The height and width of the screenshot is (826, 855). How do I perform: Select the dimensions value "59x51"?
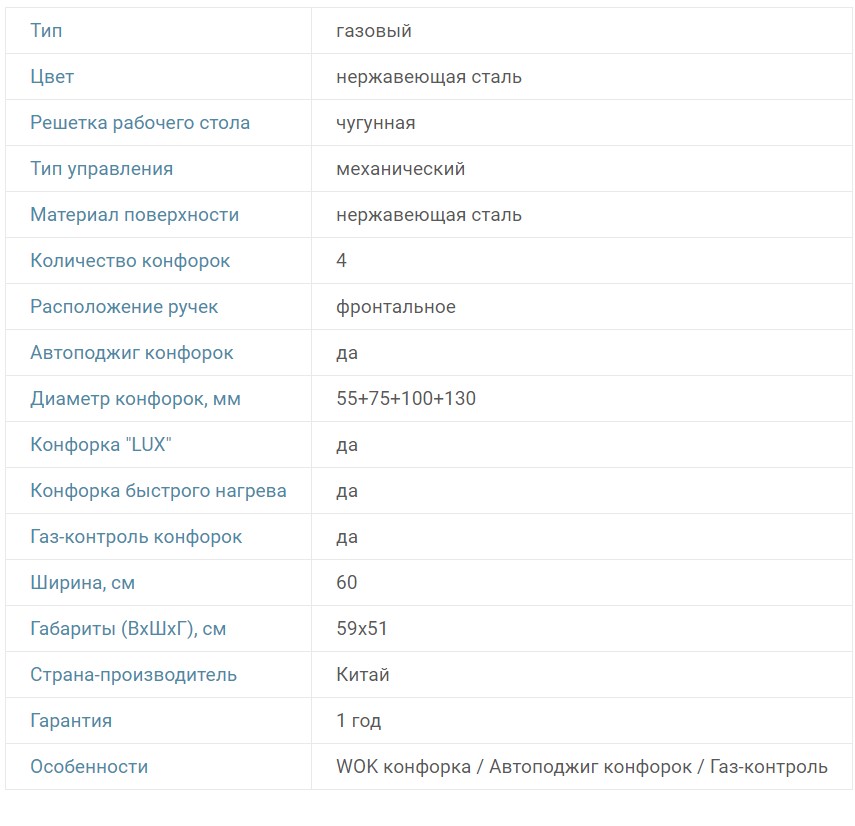(362, 629)
